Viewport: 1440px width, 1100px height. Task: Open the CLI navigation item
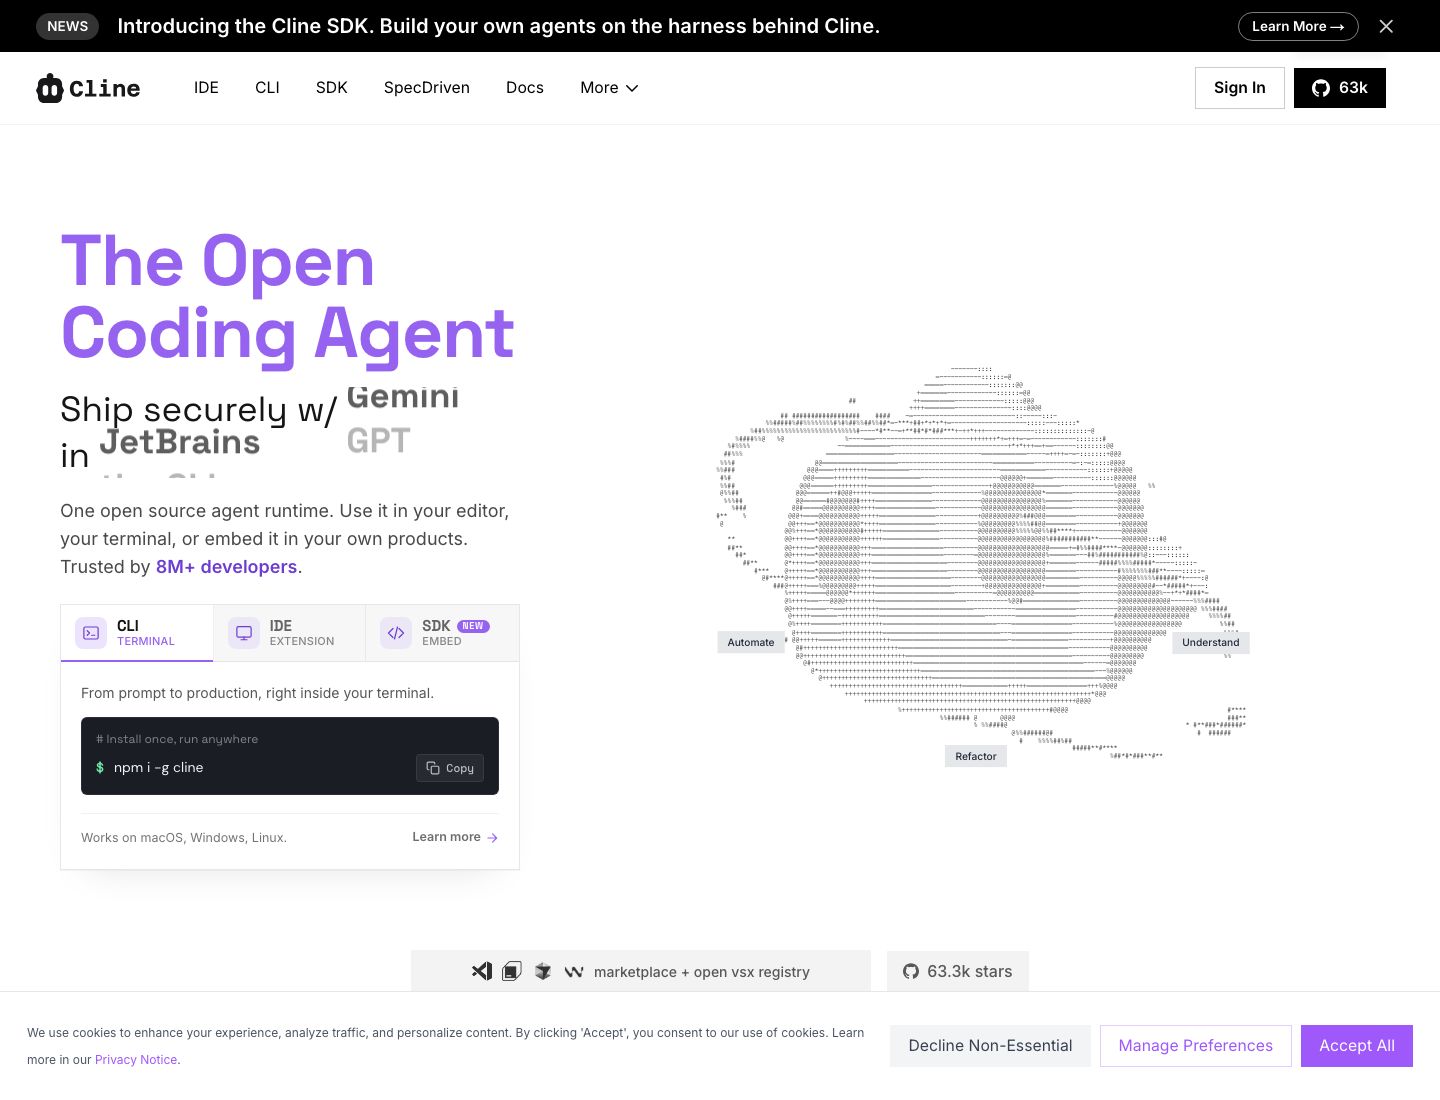point(267,88)
